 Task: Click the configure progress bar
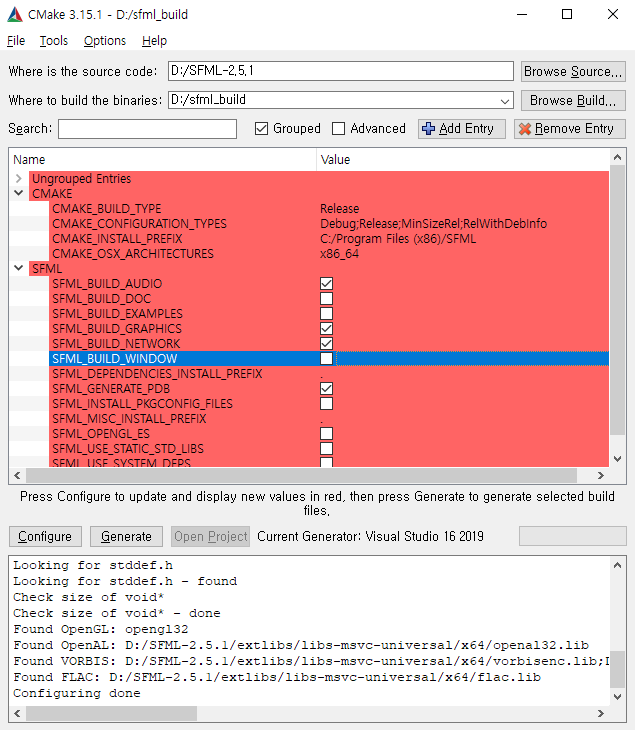[x=573, y=536]
